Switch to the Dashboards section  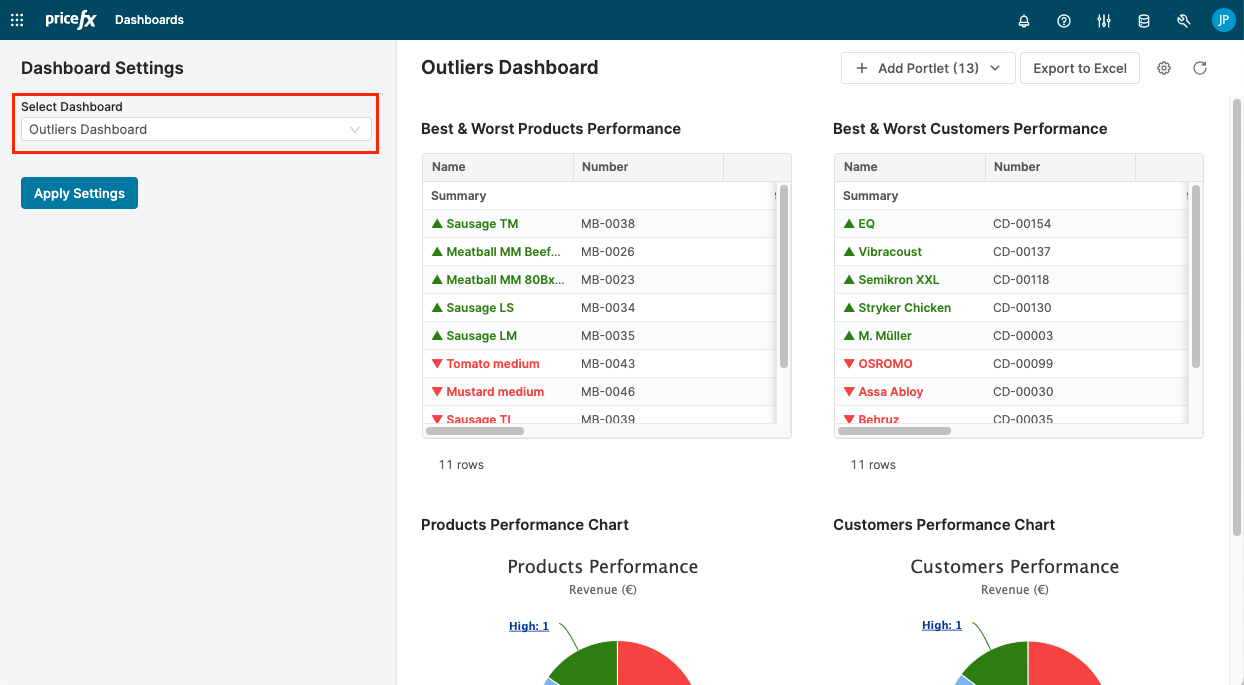[149, 19]
